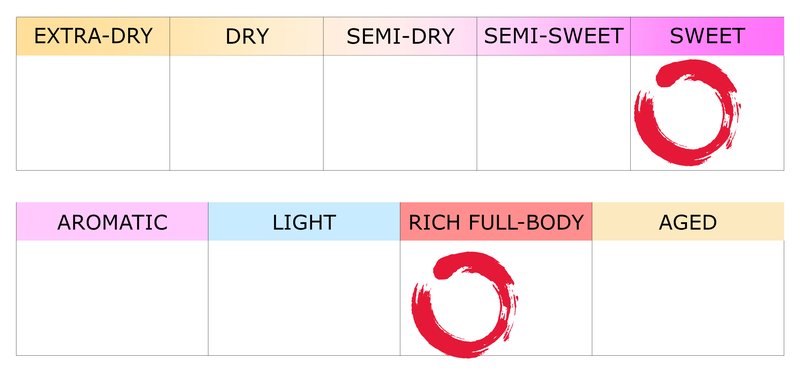Pick the SEMI-SWEET header
Viewport: 800px width, 371px height.
point(554,36)
